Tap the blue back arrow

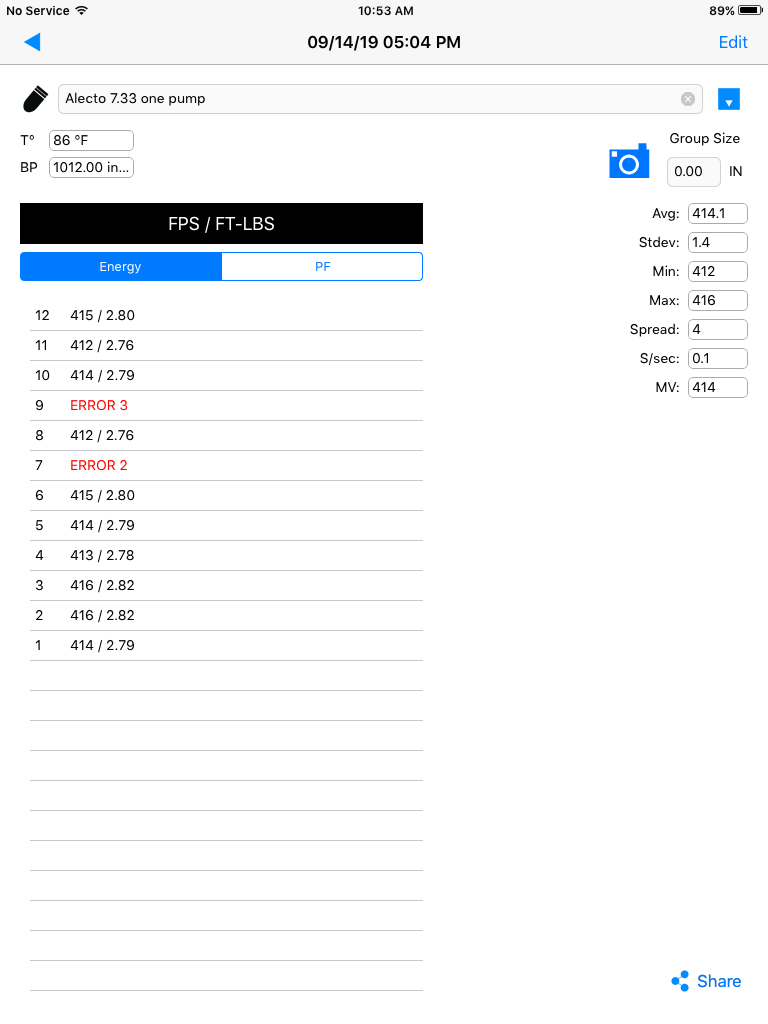click(33, 42)
